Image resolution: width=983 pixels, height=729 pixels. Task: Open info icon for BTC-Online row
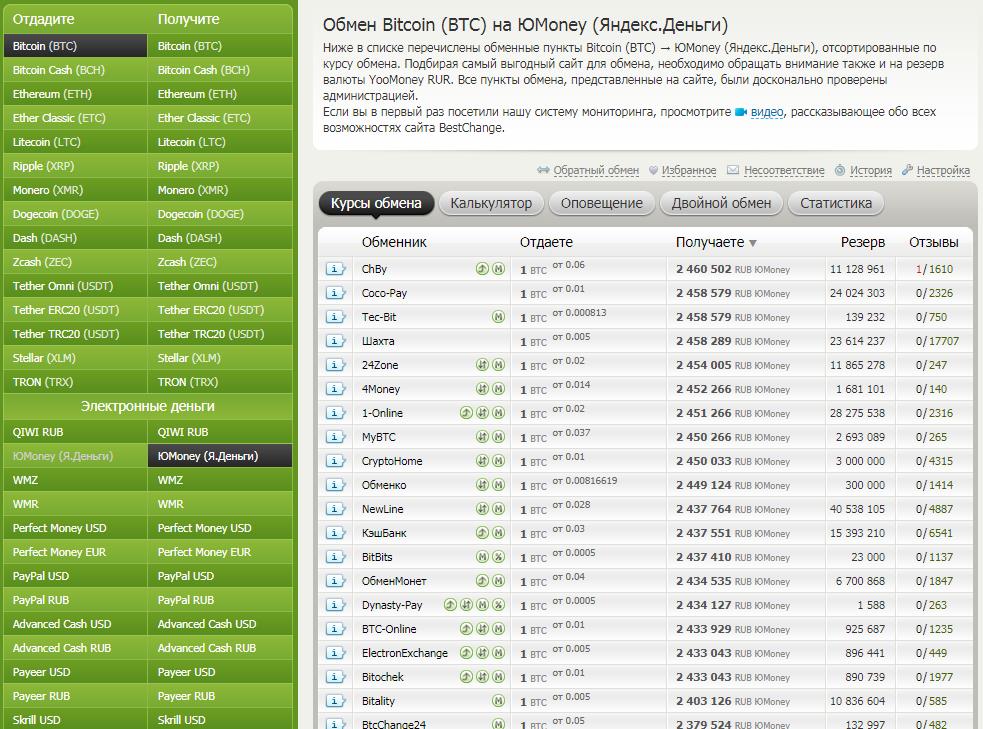(x=335, y=629)
